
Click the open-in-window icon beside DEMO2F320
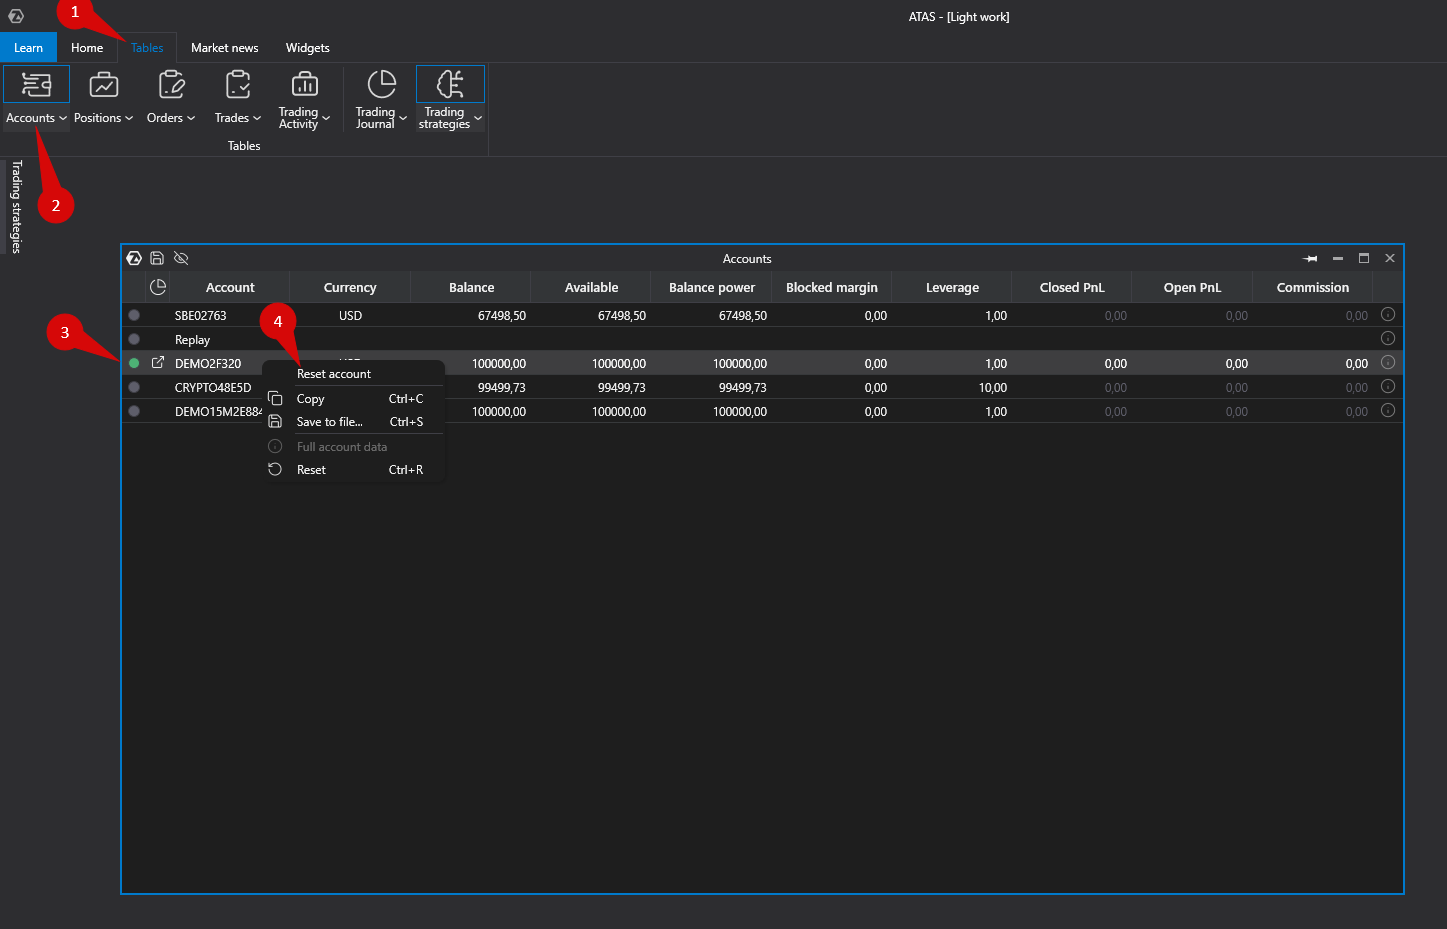[158, 363]
